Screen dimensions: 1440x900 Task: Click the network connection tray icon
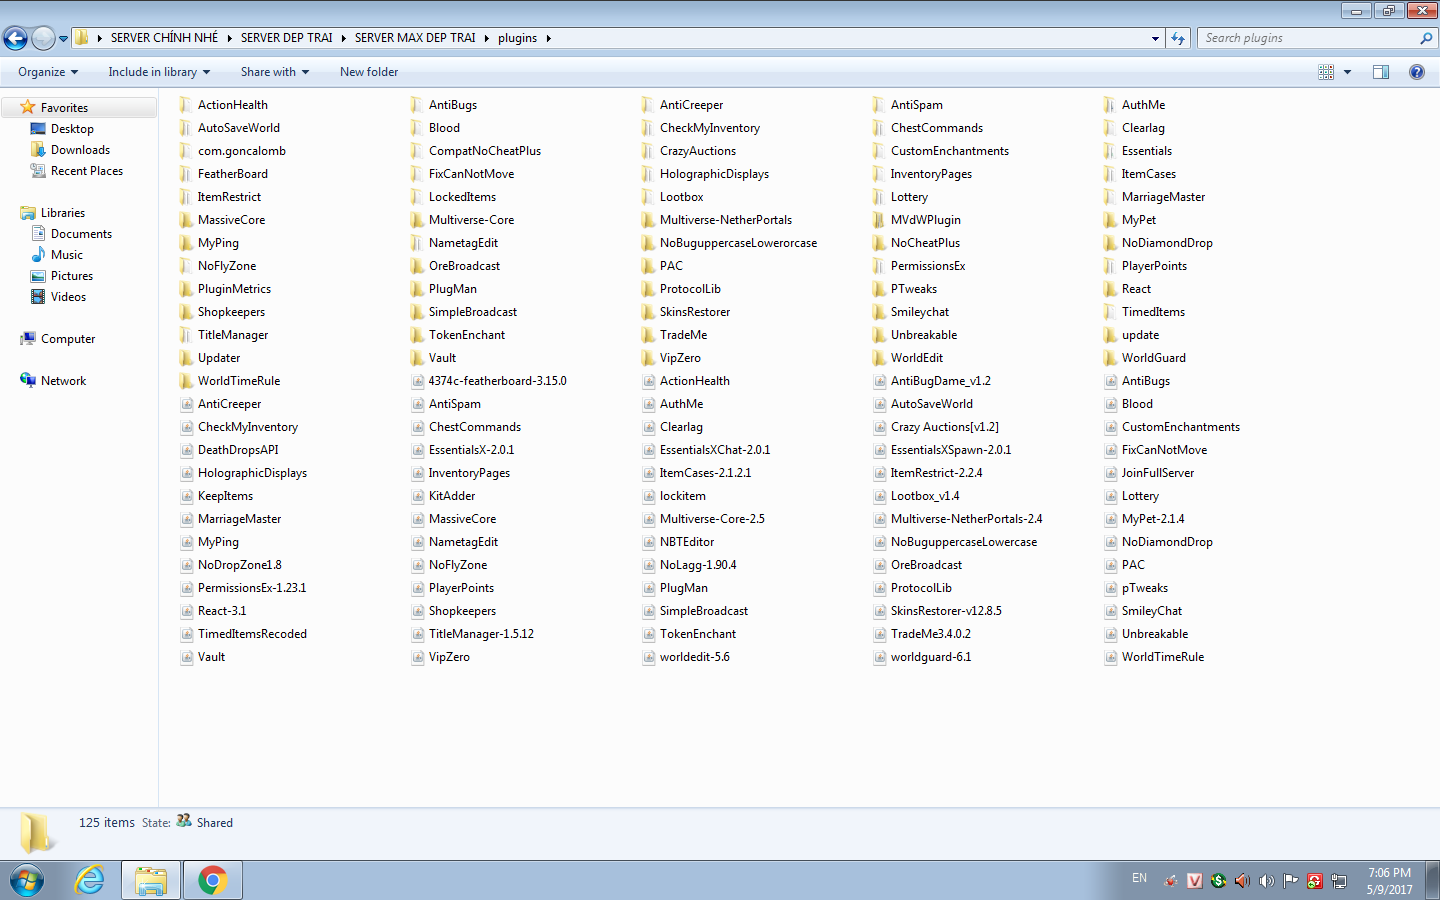click(1339, 880)
